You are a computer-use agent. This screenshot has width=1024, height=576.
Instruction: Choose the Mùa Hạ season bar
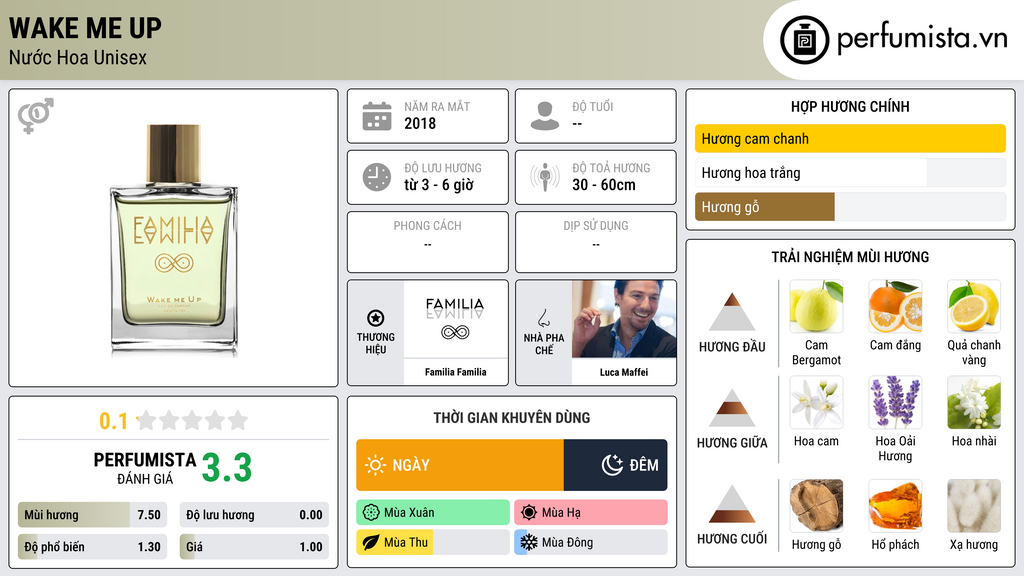591,513
